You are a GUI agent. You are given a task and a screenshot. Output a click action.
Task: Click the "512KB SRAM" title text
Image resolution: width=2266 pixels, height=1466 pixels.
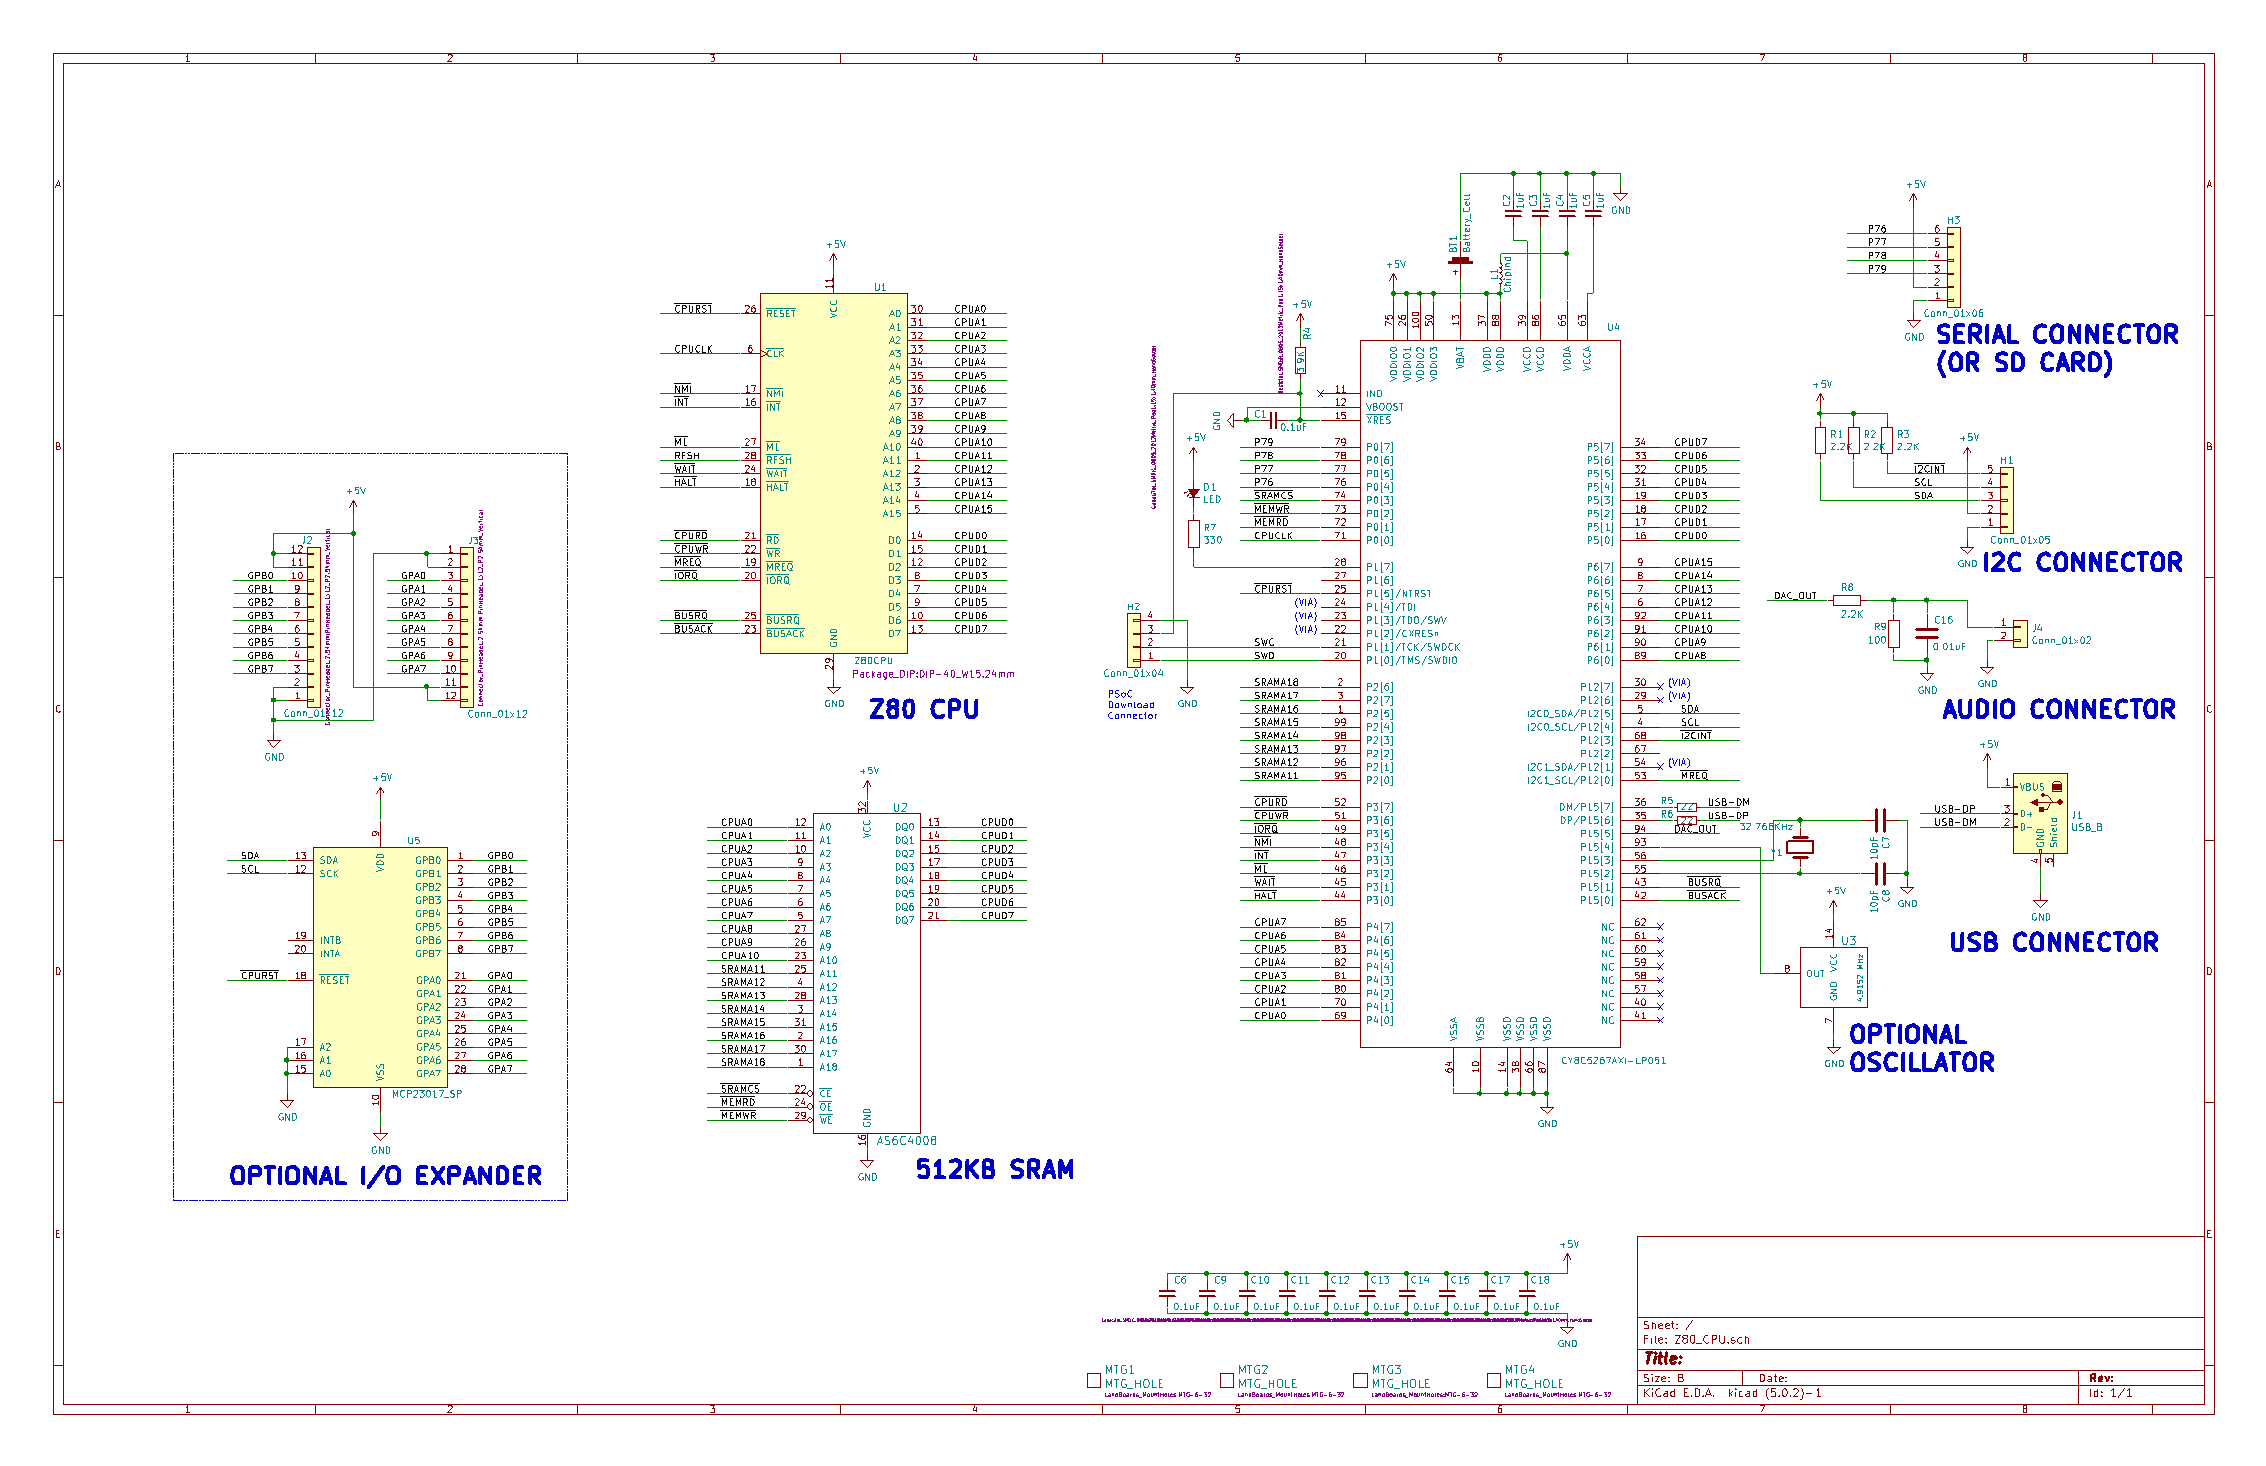tap(994, 1169)
